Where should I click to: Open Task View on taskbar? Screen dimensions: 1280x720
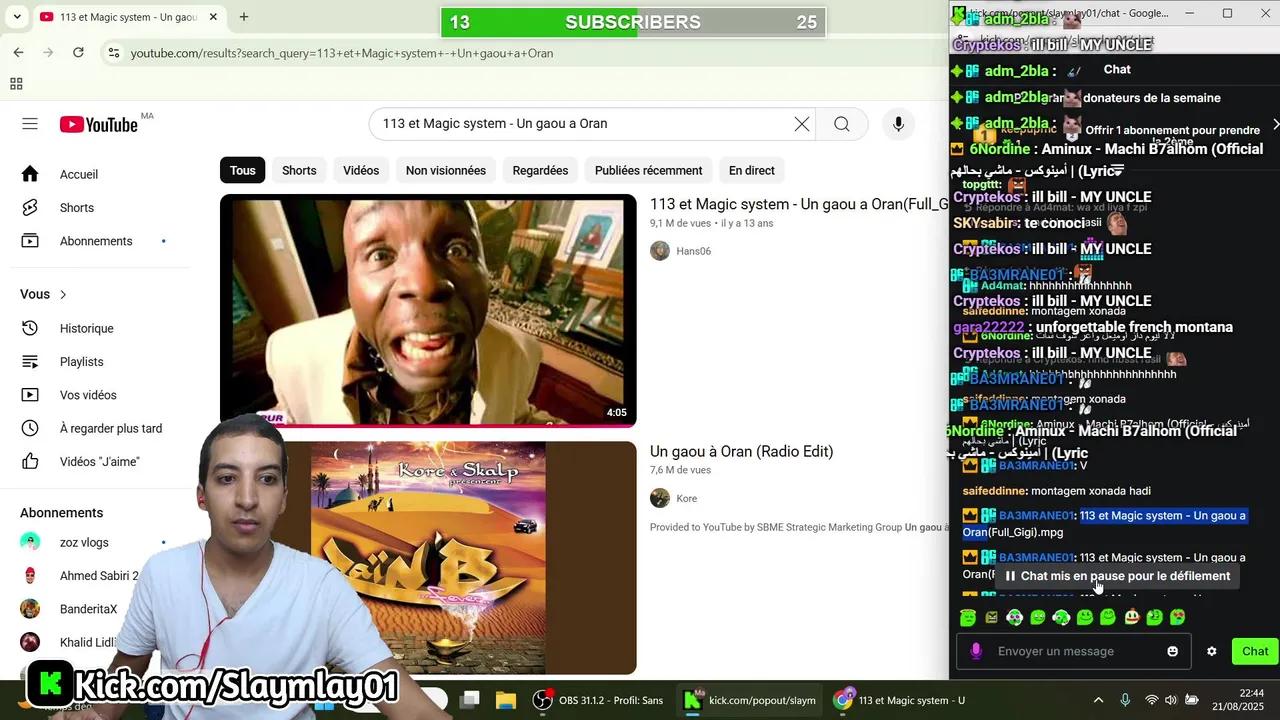pyautogui.click(x=470, y=700)
